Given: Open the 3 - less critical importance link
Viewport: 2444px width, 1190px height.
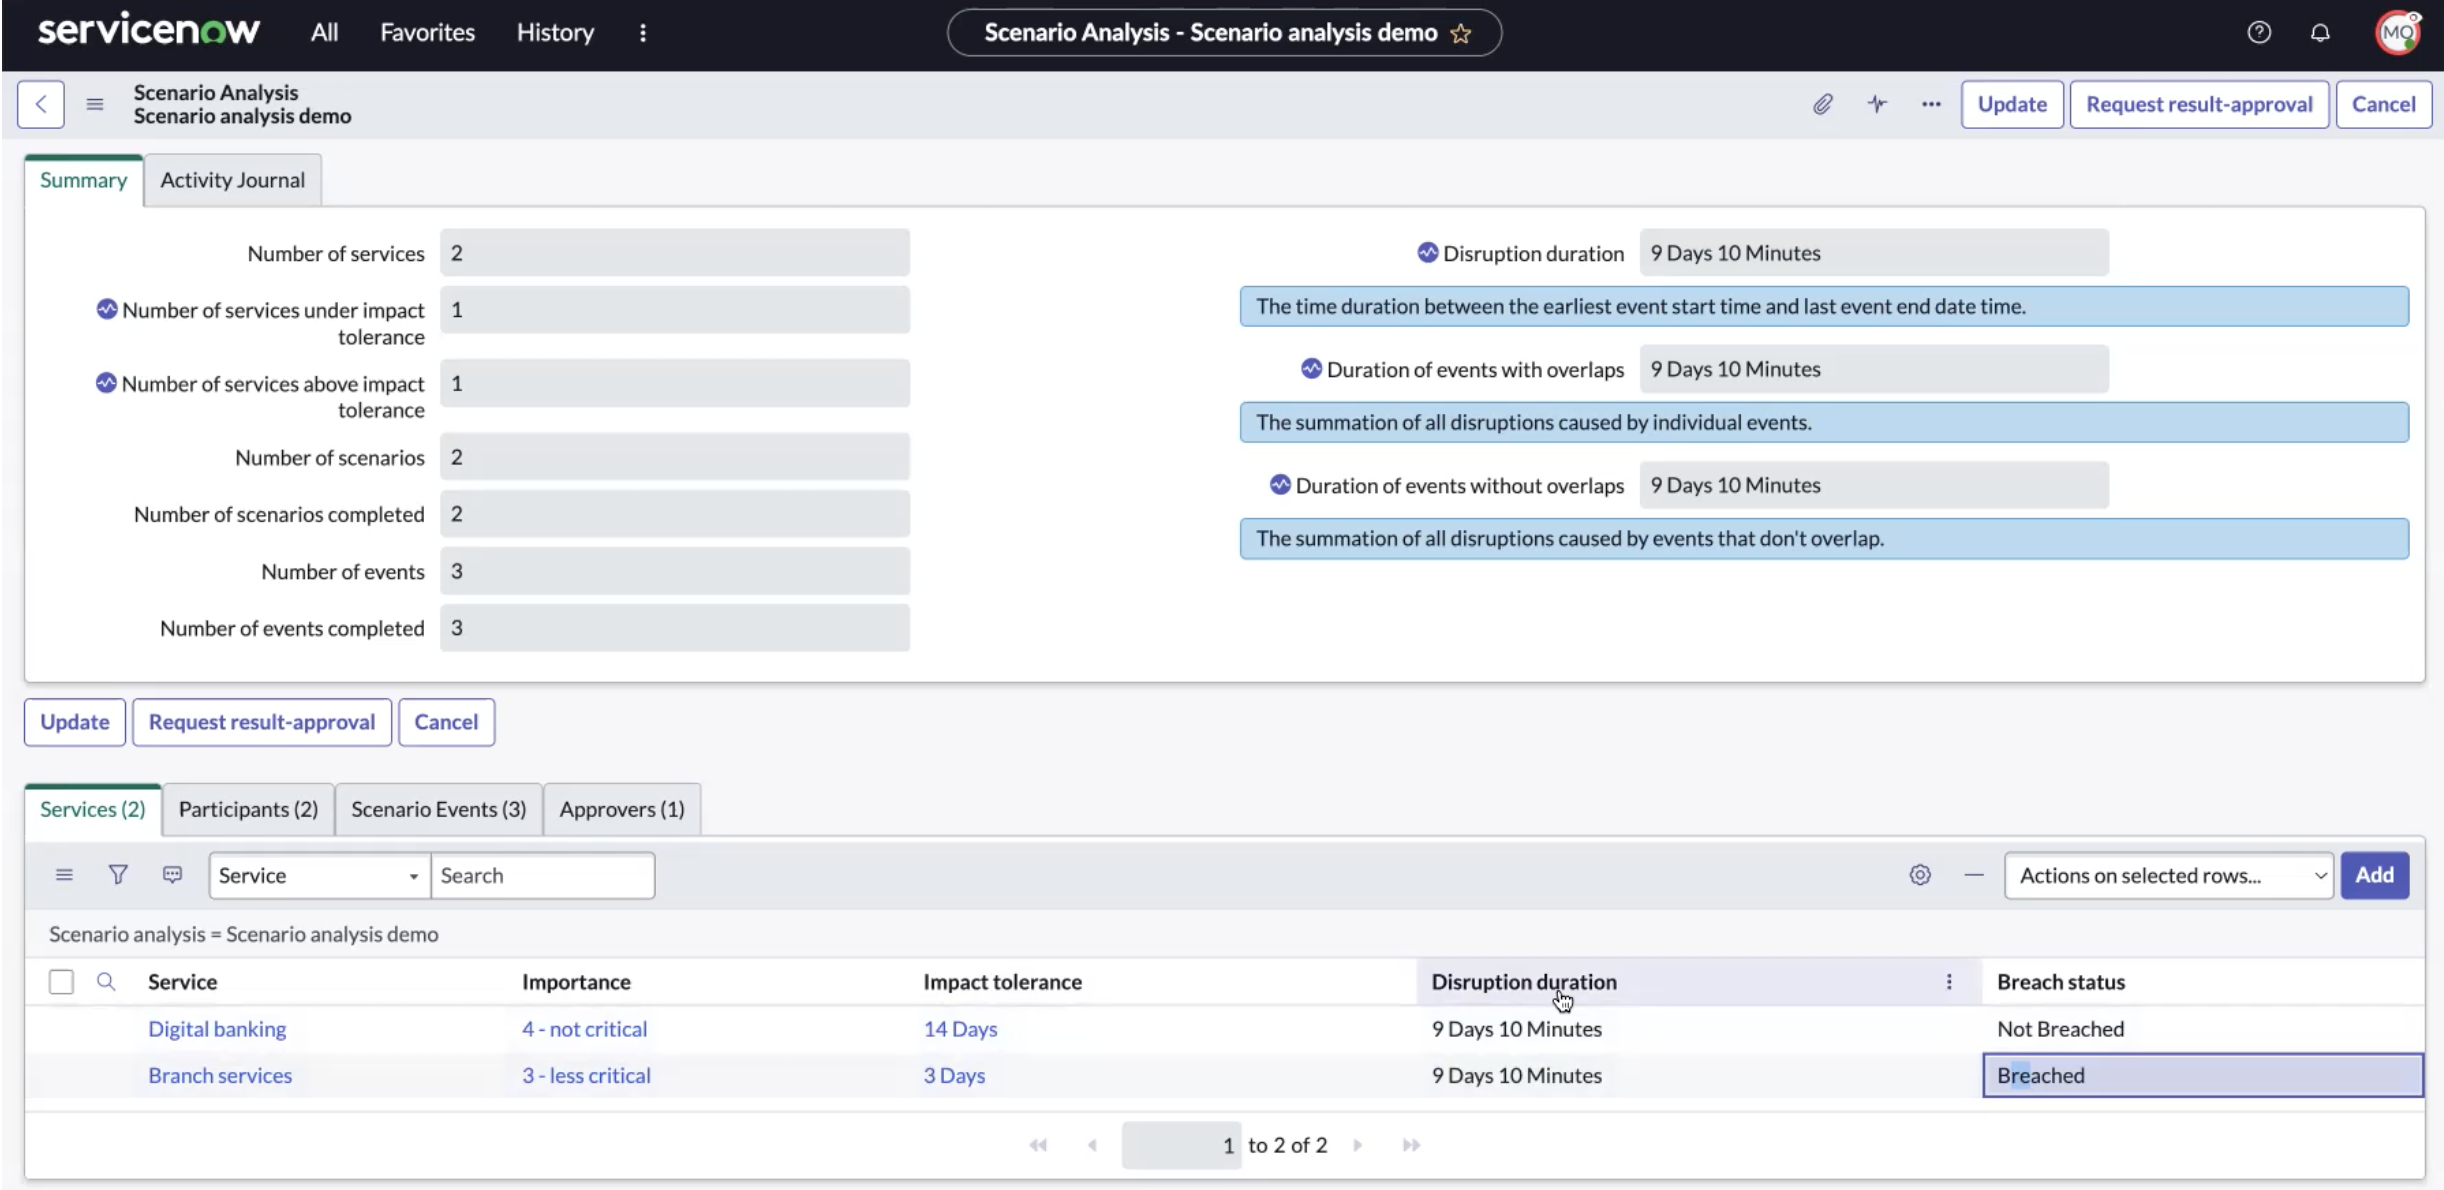Looking at the screenshot, I should tap(586, 1075).
